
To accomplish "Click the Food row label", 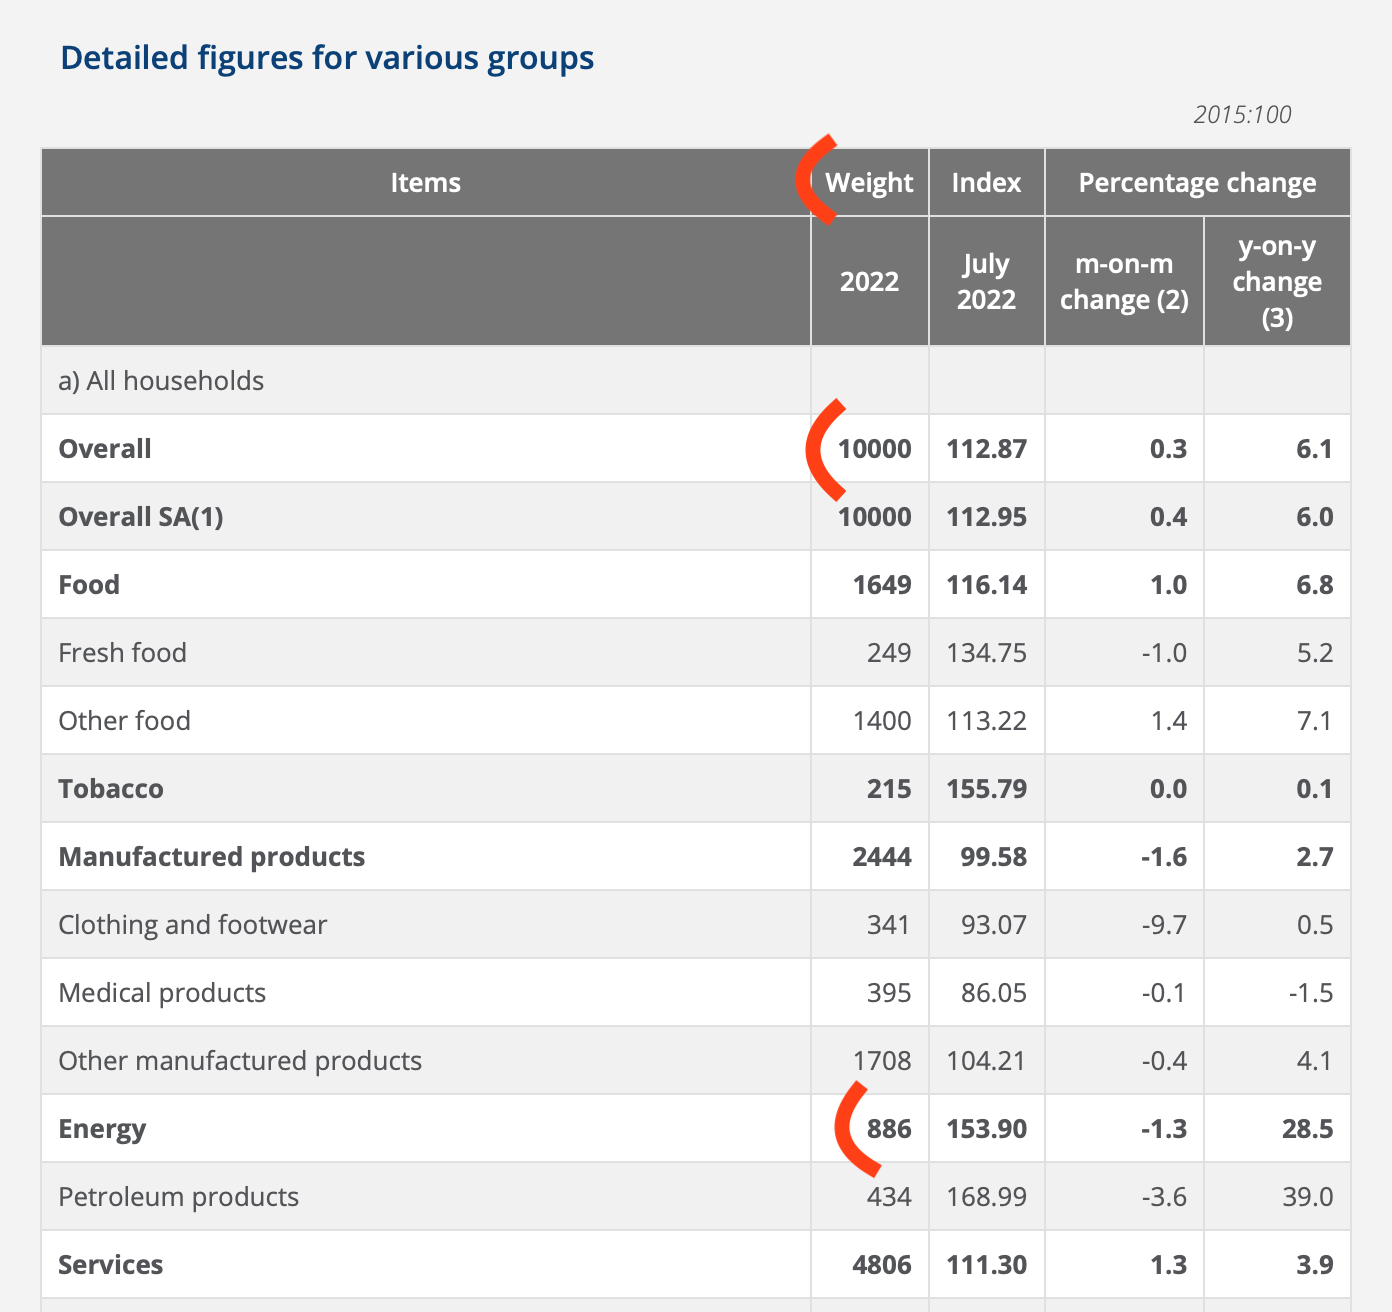I will 89,585.
